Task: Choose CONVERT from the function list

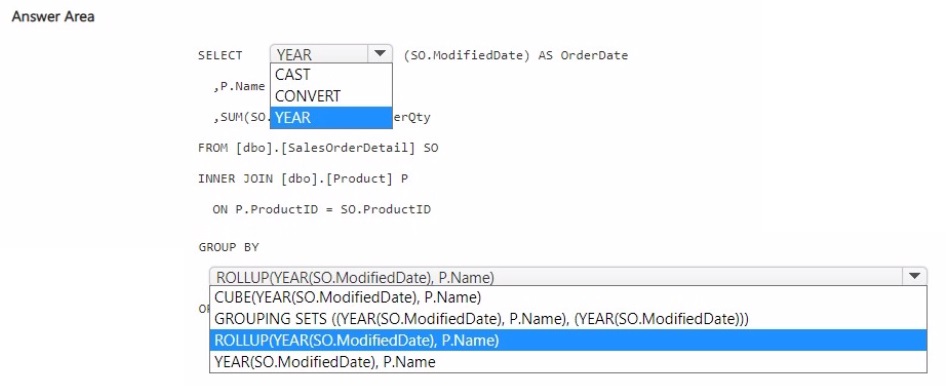Action: click(x=331, y=96)
